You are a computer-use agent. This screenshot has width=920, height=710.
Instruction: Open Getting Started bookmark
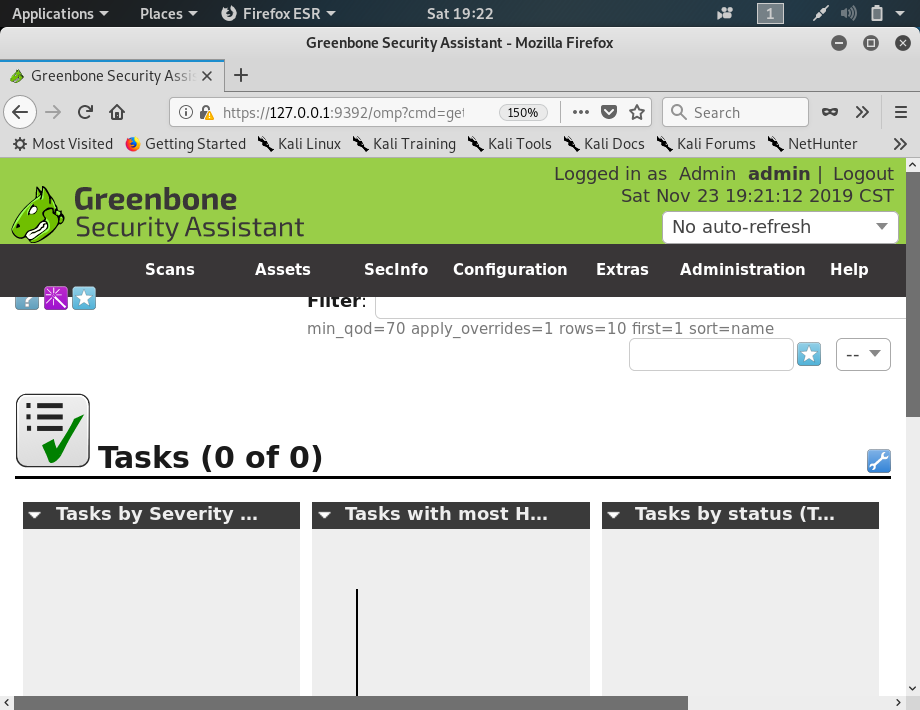[x=186, y=144]
